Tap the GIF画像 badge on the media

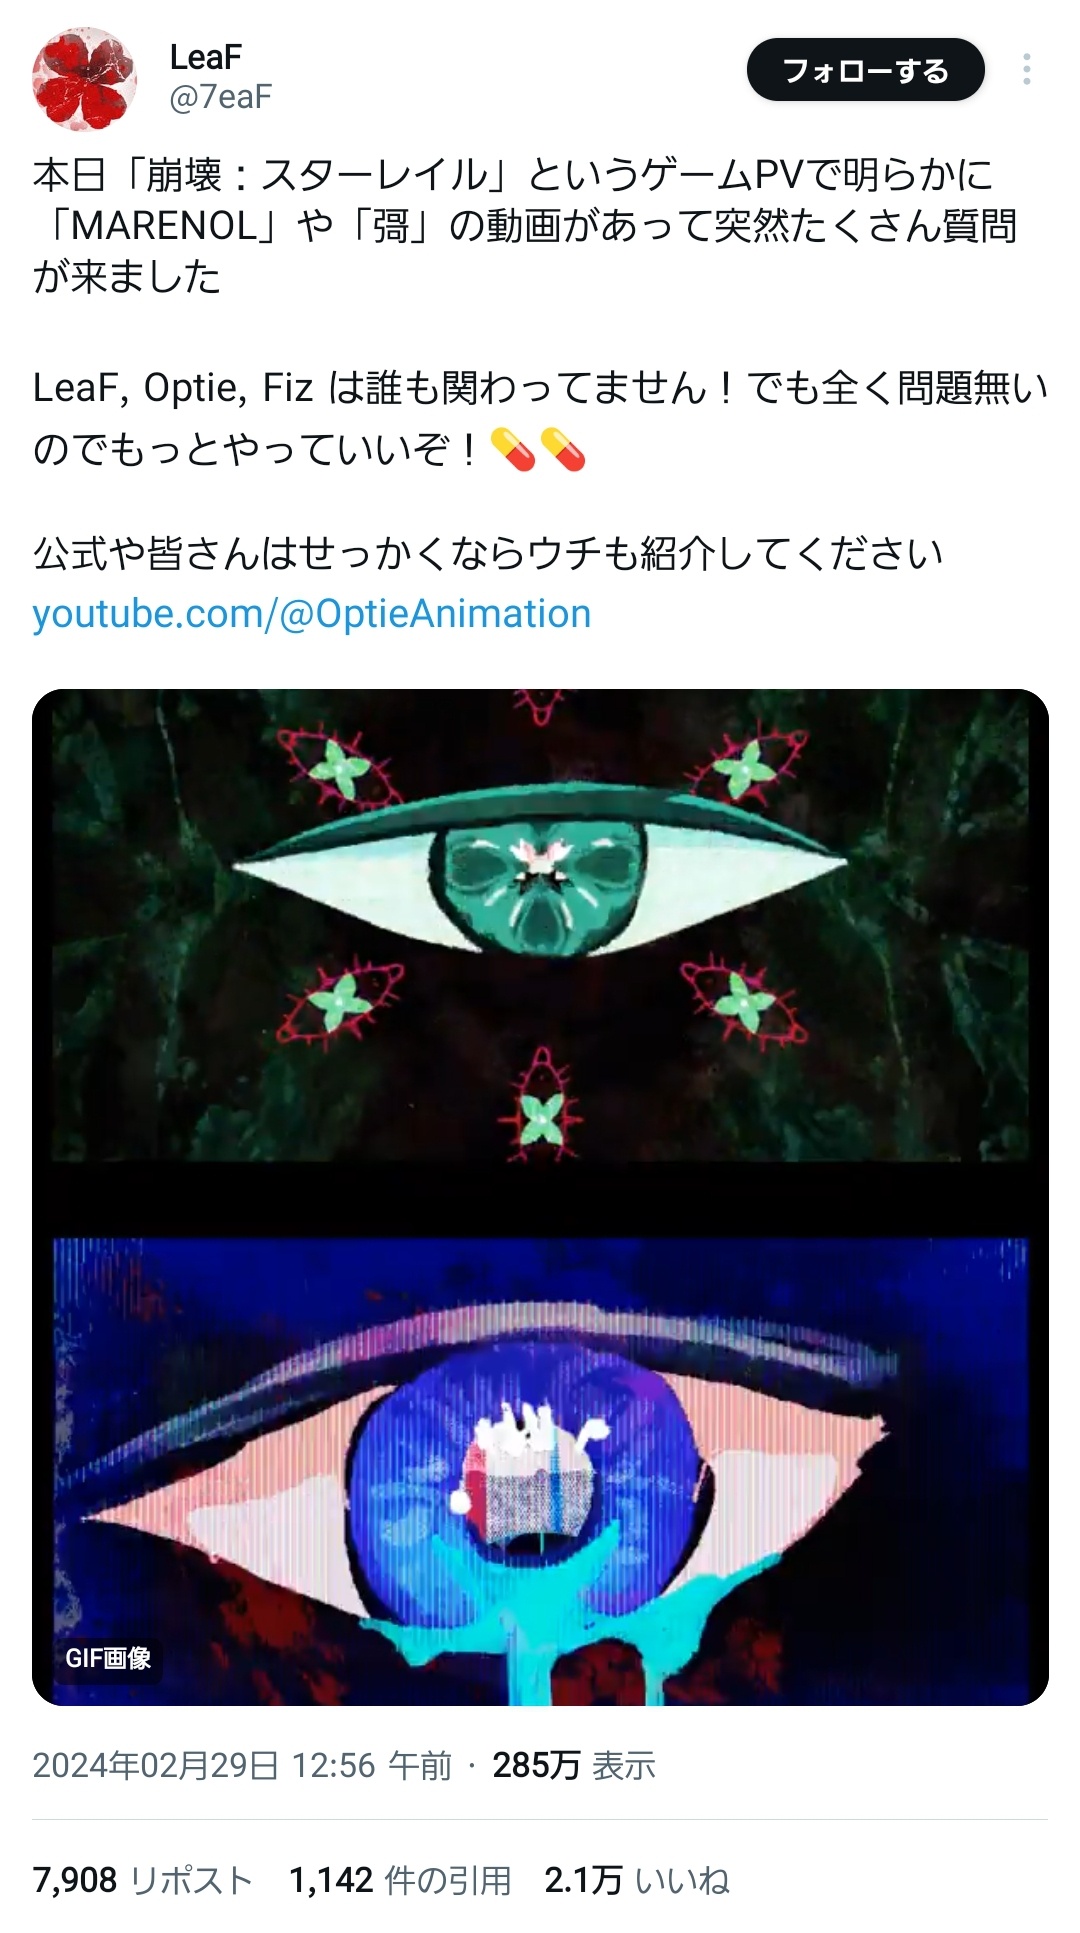pos(108,1658)
